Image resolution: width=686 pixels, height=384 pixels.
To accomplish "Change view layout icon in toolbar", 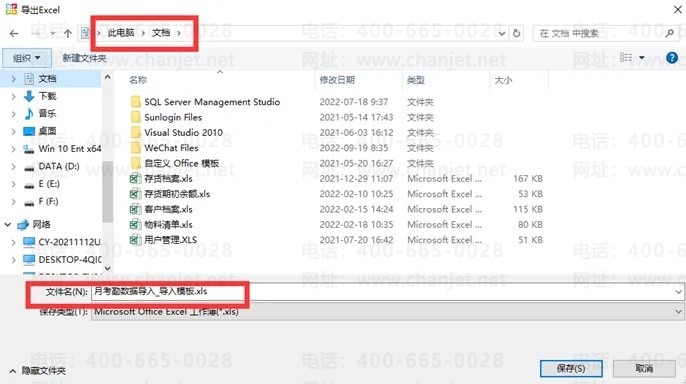I will click(626, 57).
